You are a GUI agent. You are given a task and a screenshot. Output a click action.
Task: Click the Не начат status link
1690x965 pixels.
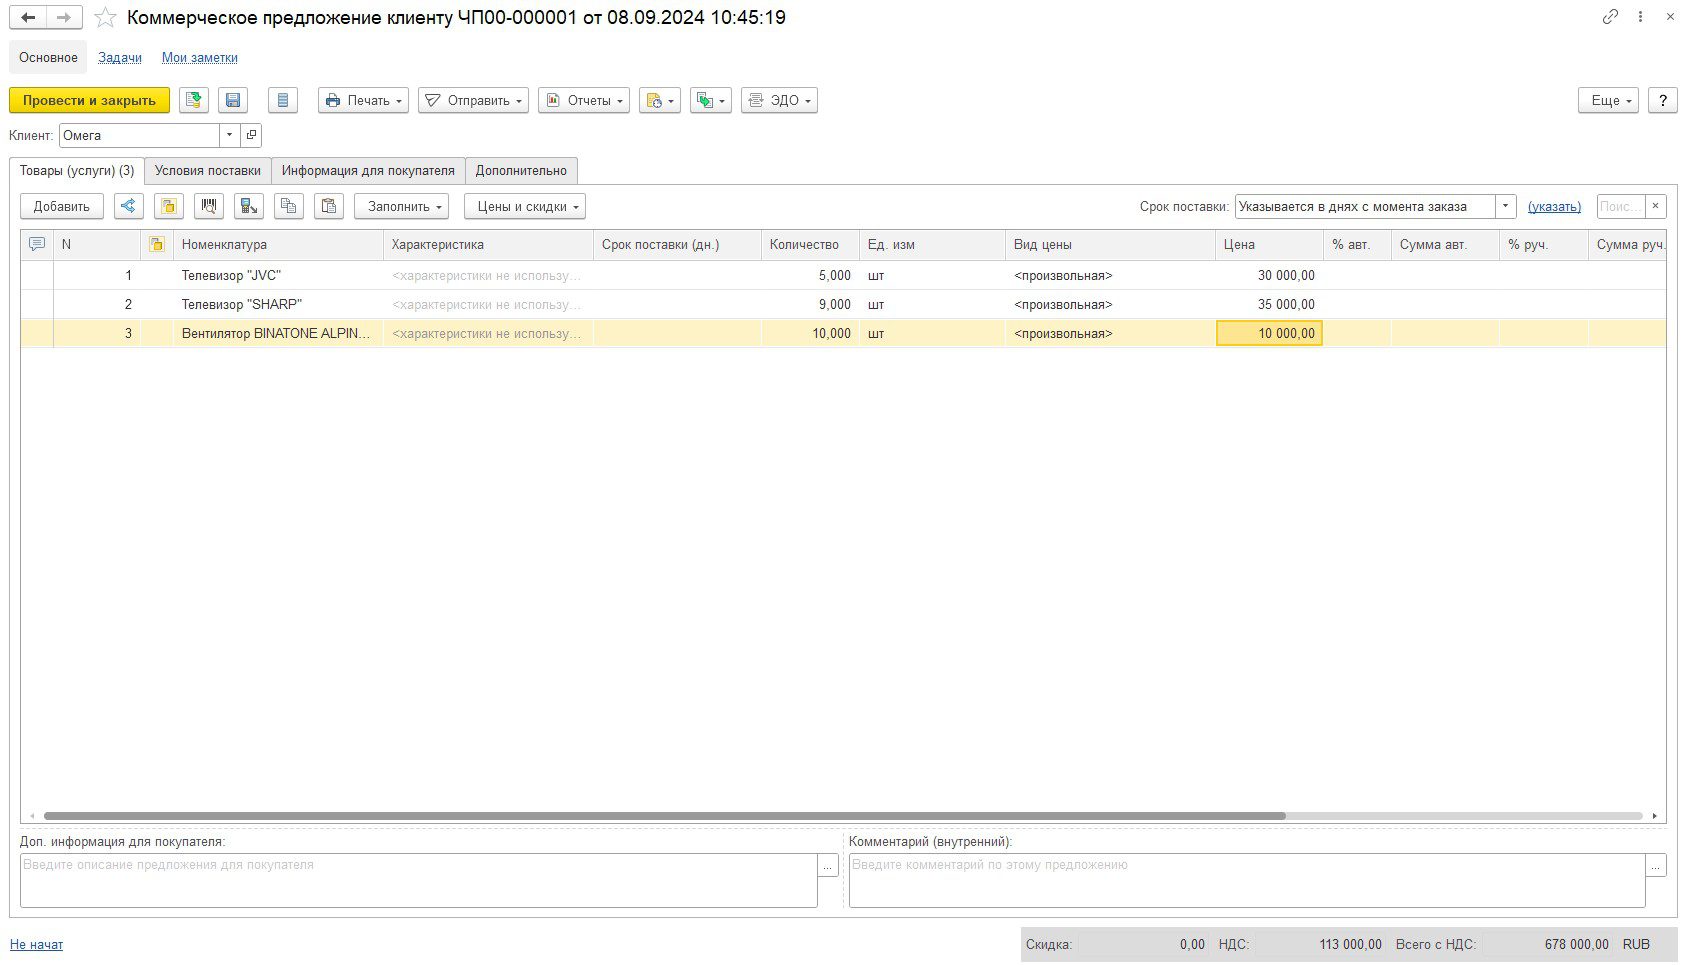point(36,944)
